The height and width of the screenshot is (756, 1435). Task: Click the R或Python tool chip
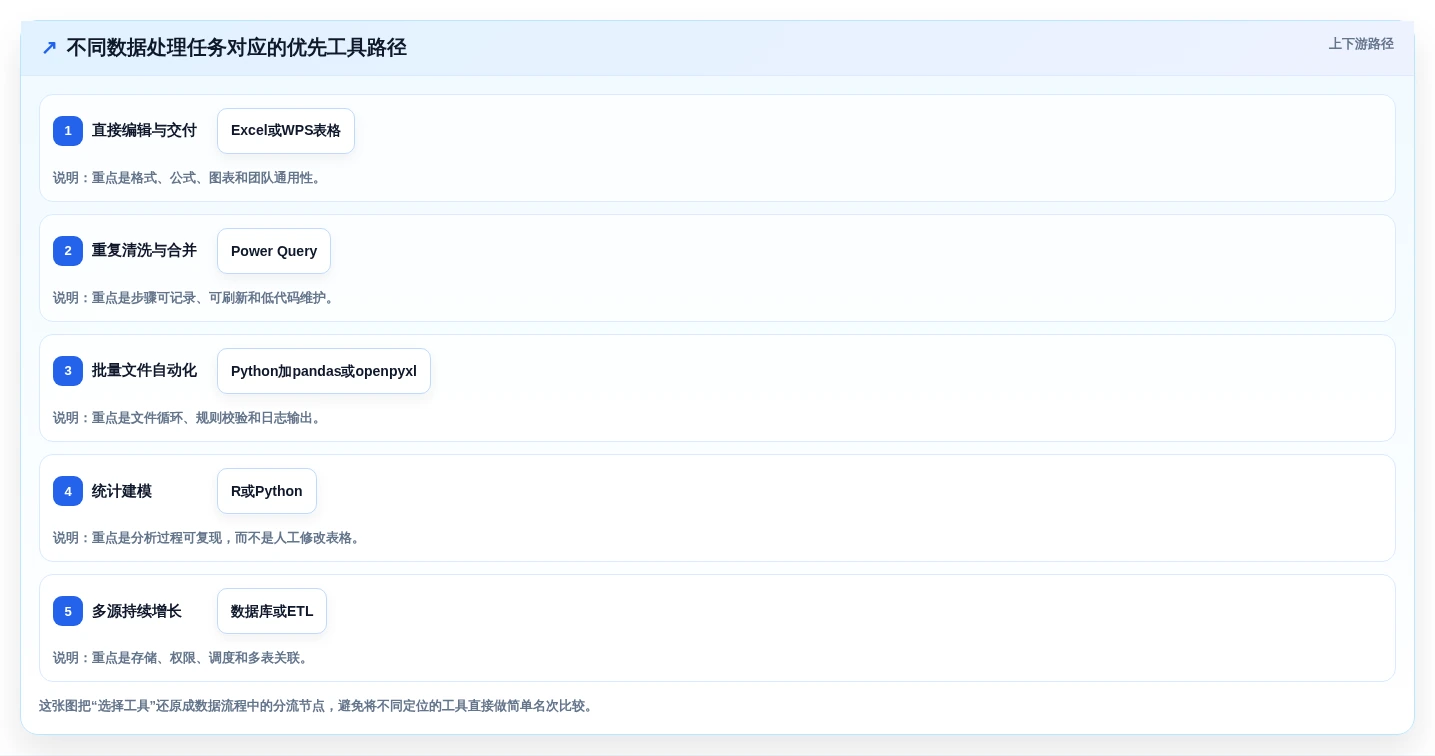267,491
